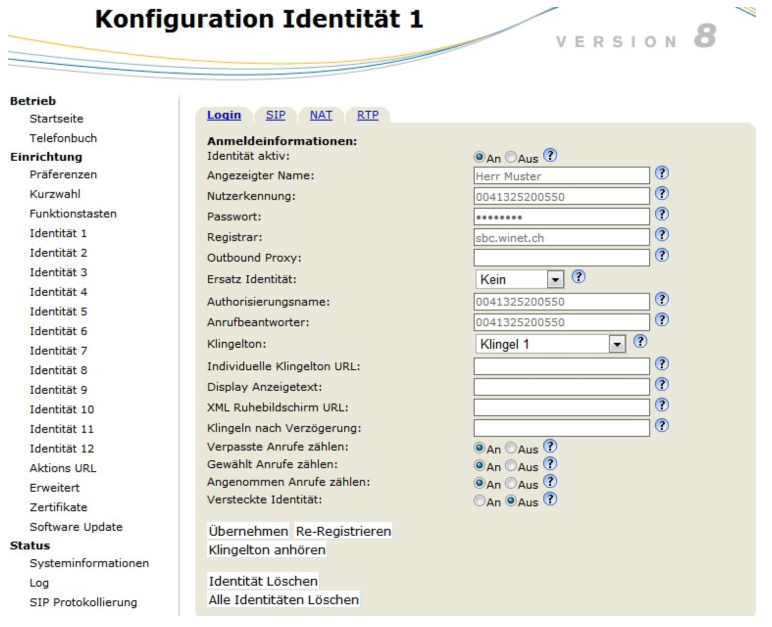
Task: Click Identität Löschen button
Action: click(263, 581)
